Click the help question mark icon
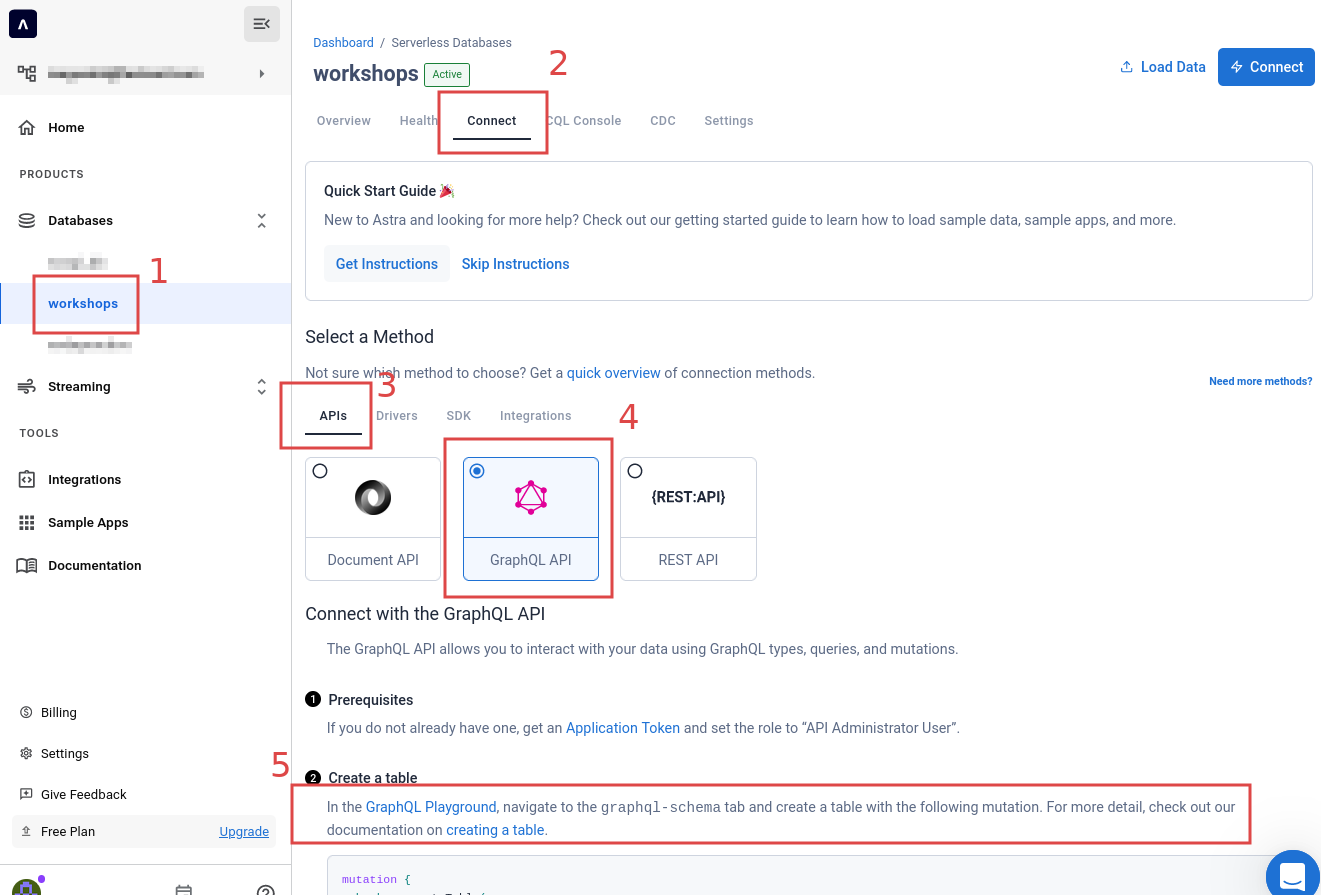This screenshot has height=895, width=1321. pyautogui.click(x=265, y=890)
